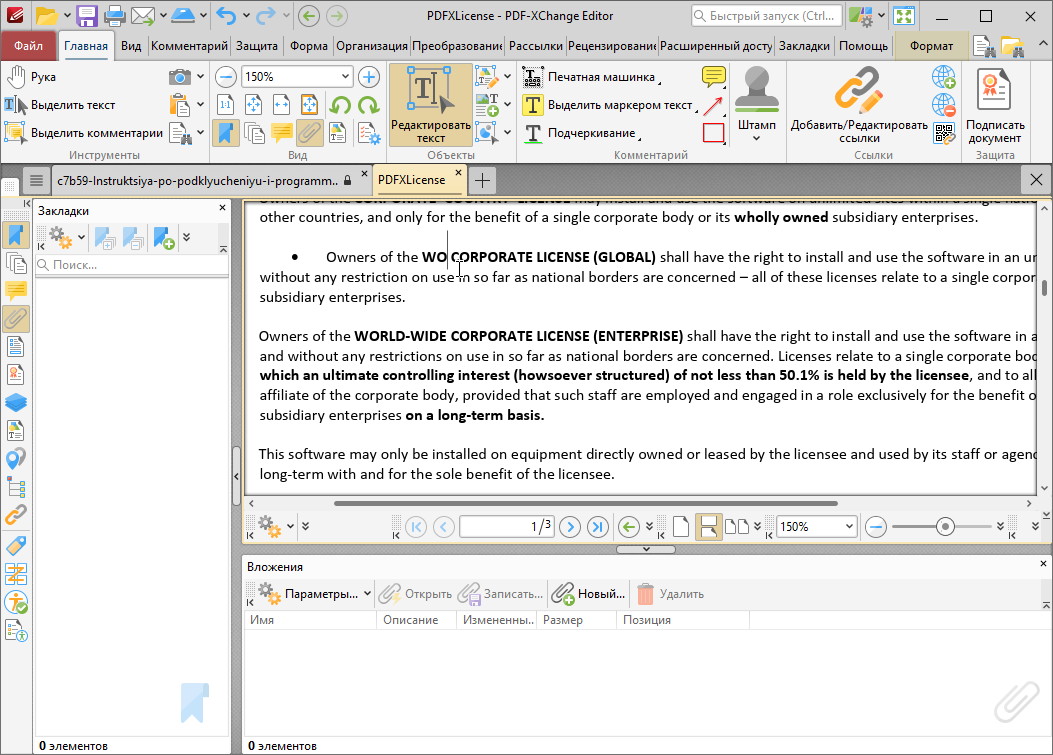The width and height of the screenshot is (1053, 755).
Task: Toggle the comments pane button in ribbon
Action: [x=282, y=133]
